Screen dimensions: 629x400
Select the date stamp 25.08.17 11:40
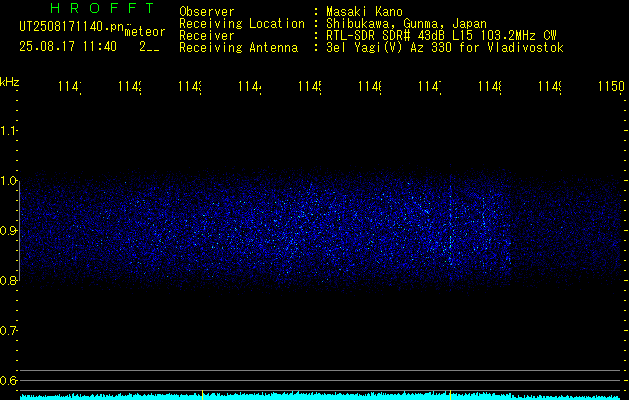pyautogui.click(x=68, y=47)
